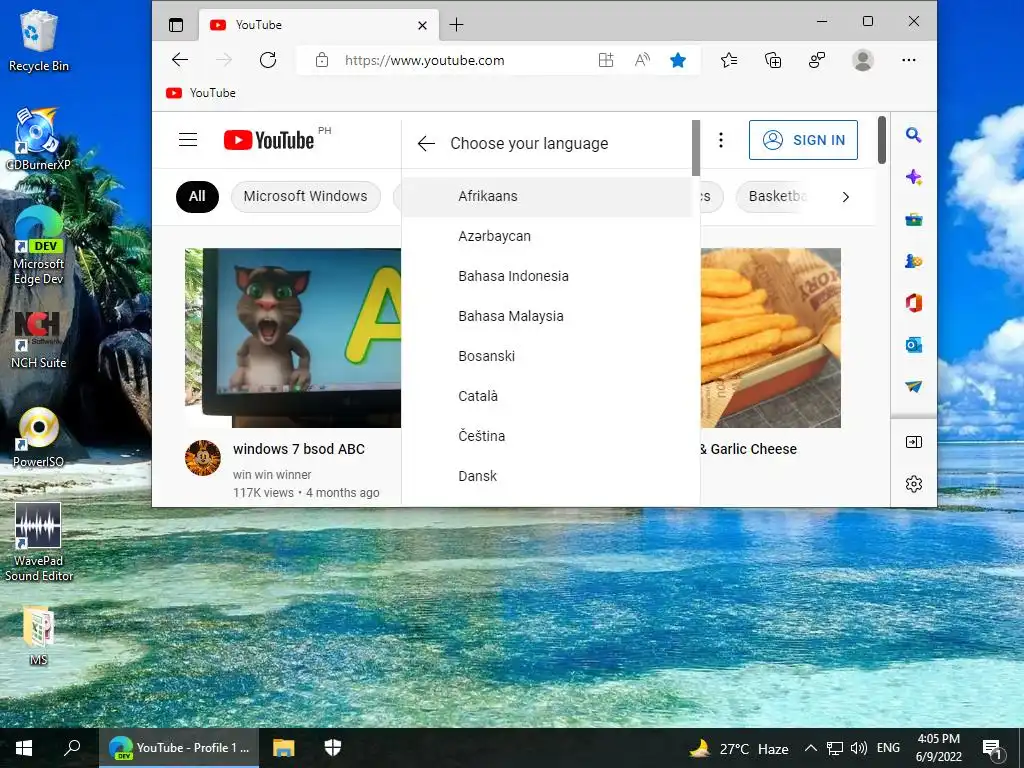Open Edge sidebar Outlook icon
Image resolution: width=1024 pixels, height=768 pixels.
[914, 345]
